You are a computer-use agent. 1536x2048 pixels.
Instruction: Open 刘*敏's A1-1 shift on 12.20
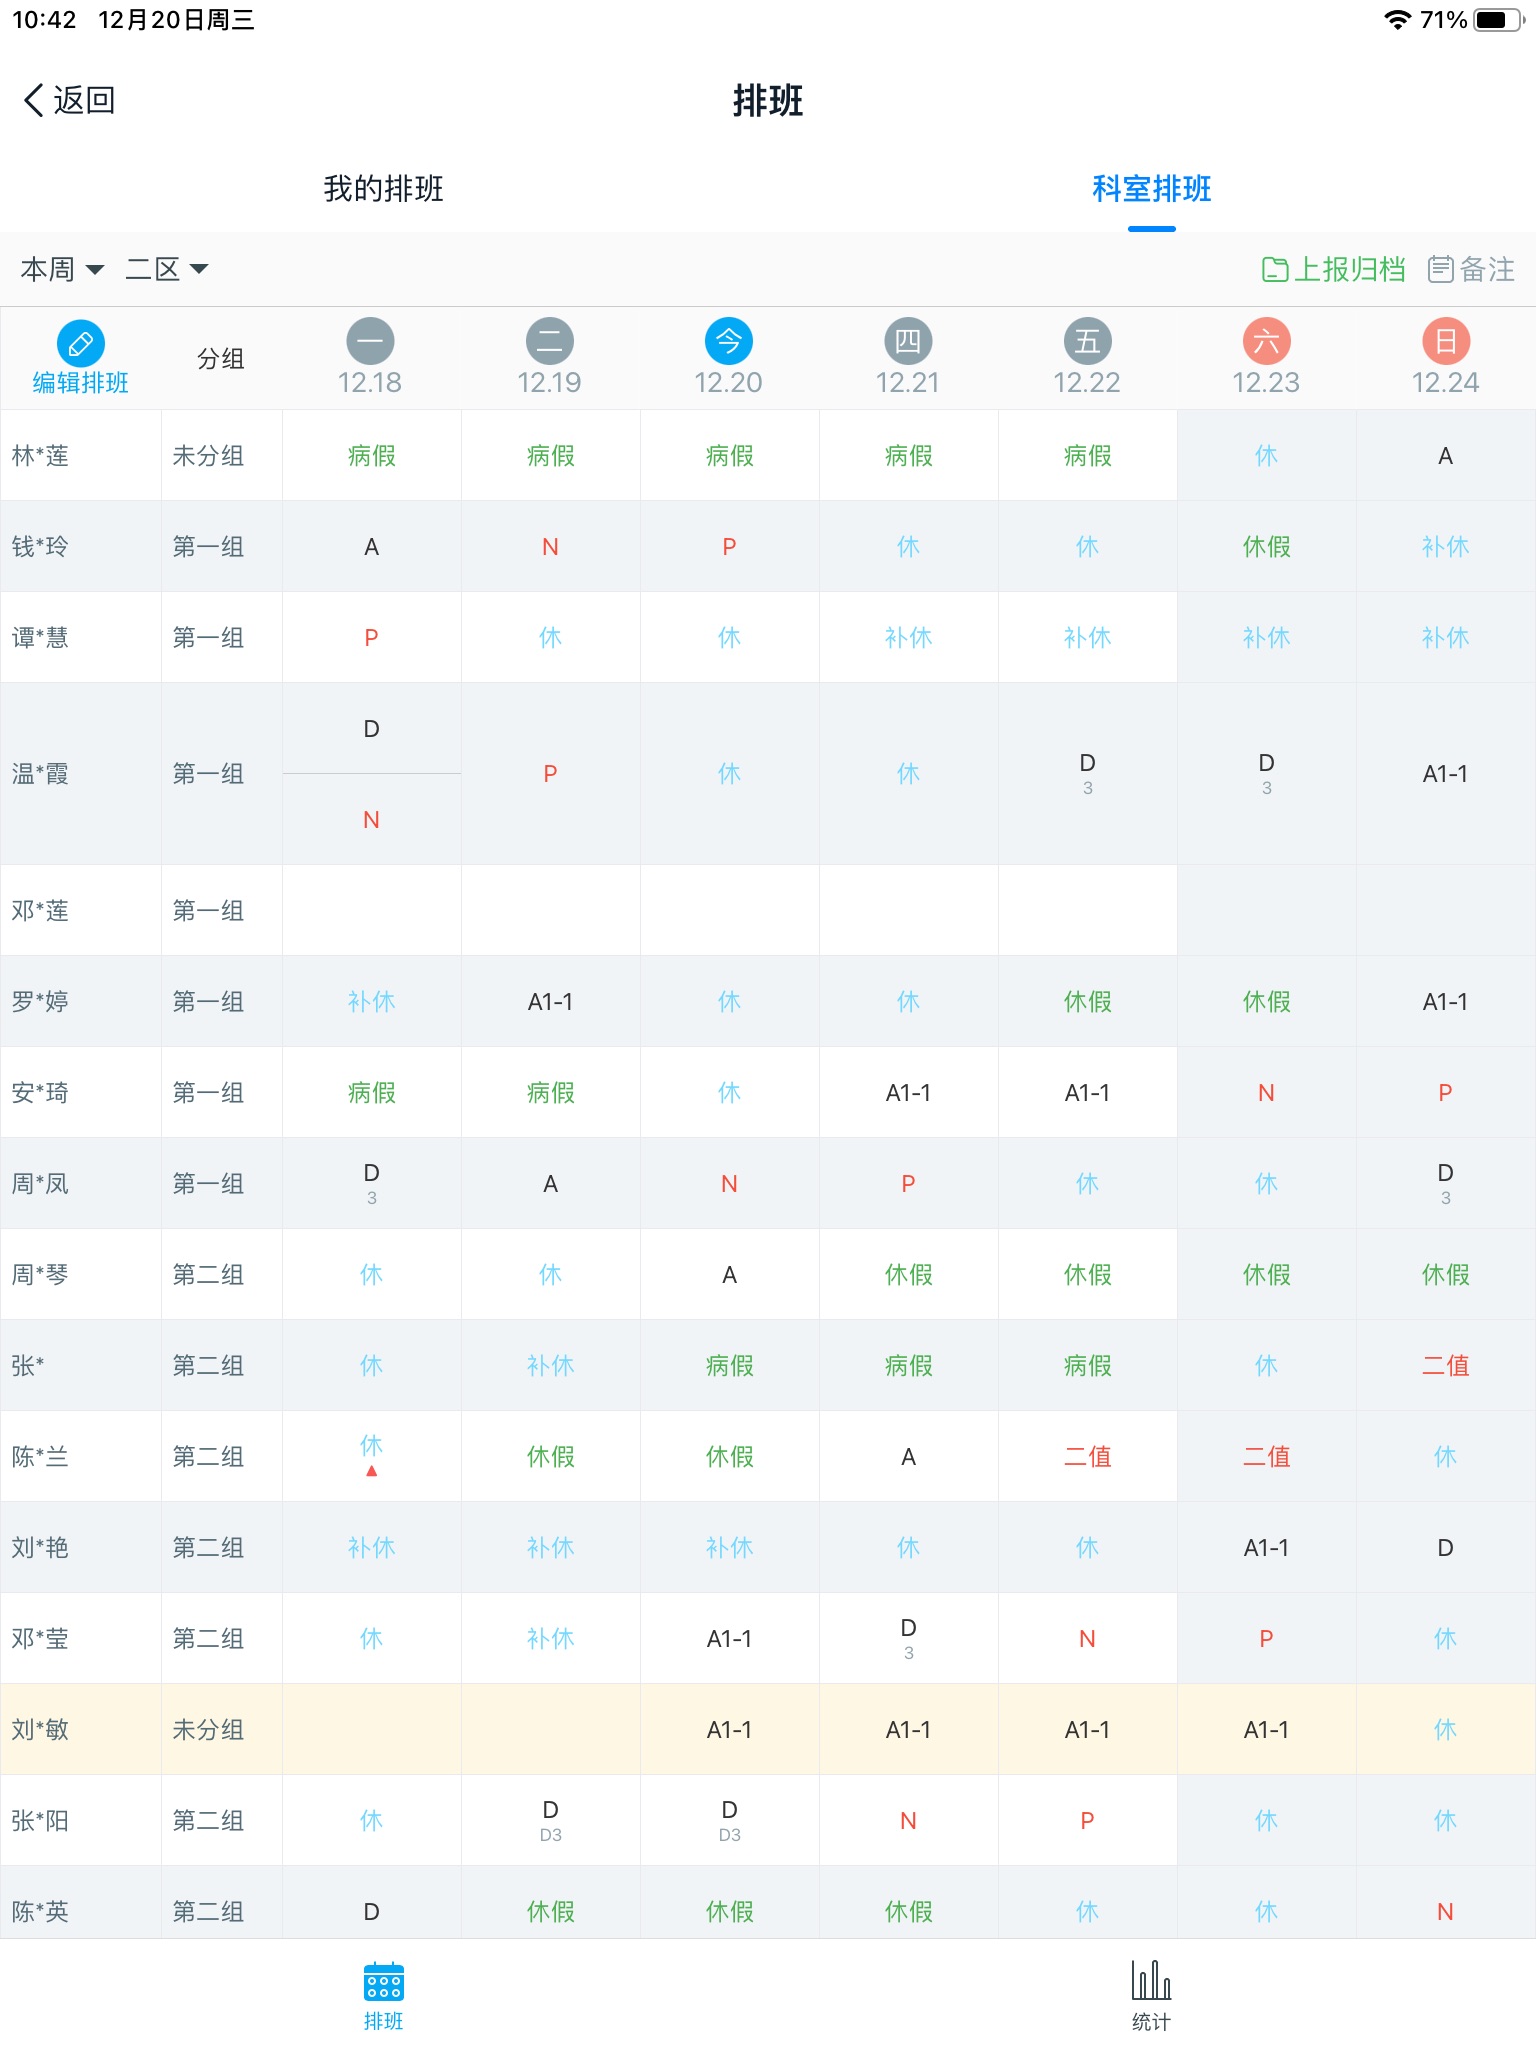[x=729, y=1730]
